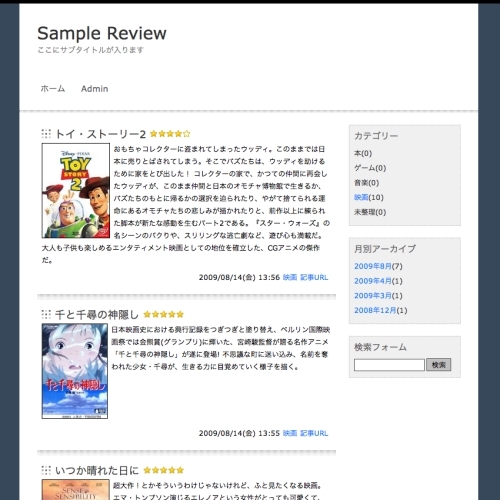Open the 2008年12月 archive link
Image resolution: width=500 pixels, height=500 pixels.
(375, 310)
